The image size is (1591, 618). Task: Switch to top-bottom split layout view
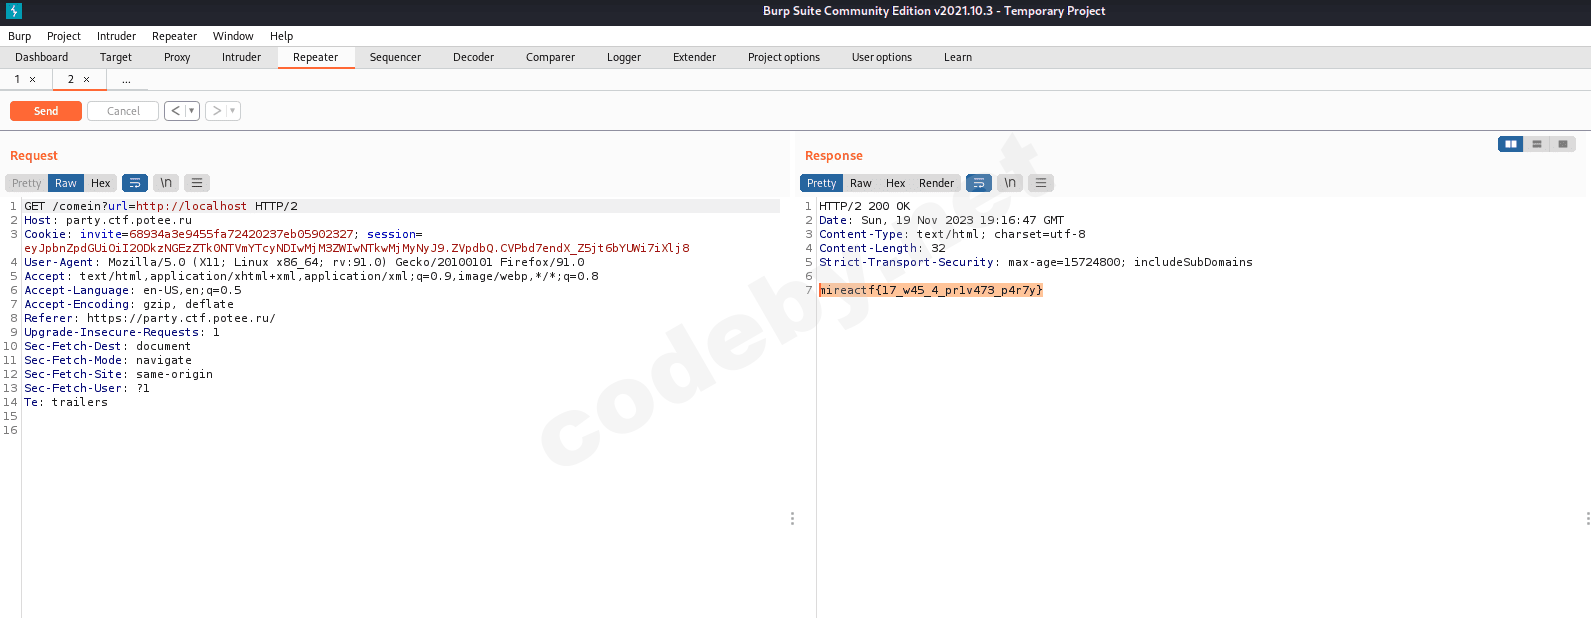tap(1537, 144)
